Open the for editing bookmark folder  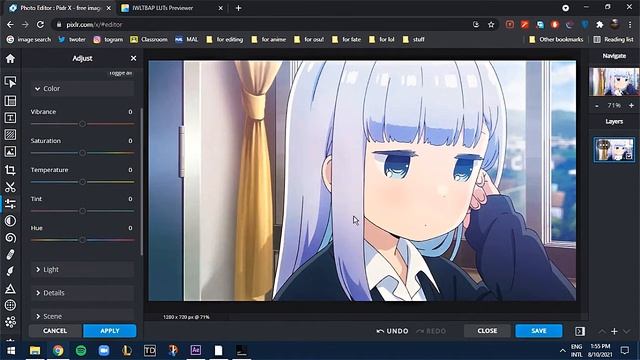pyautogui.click(x=224, y=40)
